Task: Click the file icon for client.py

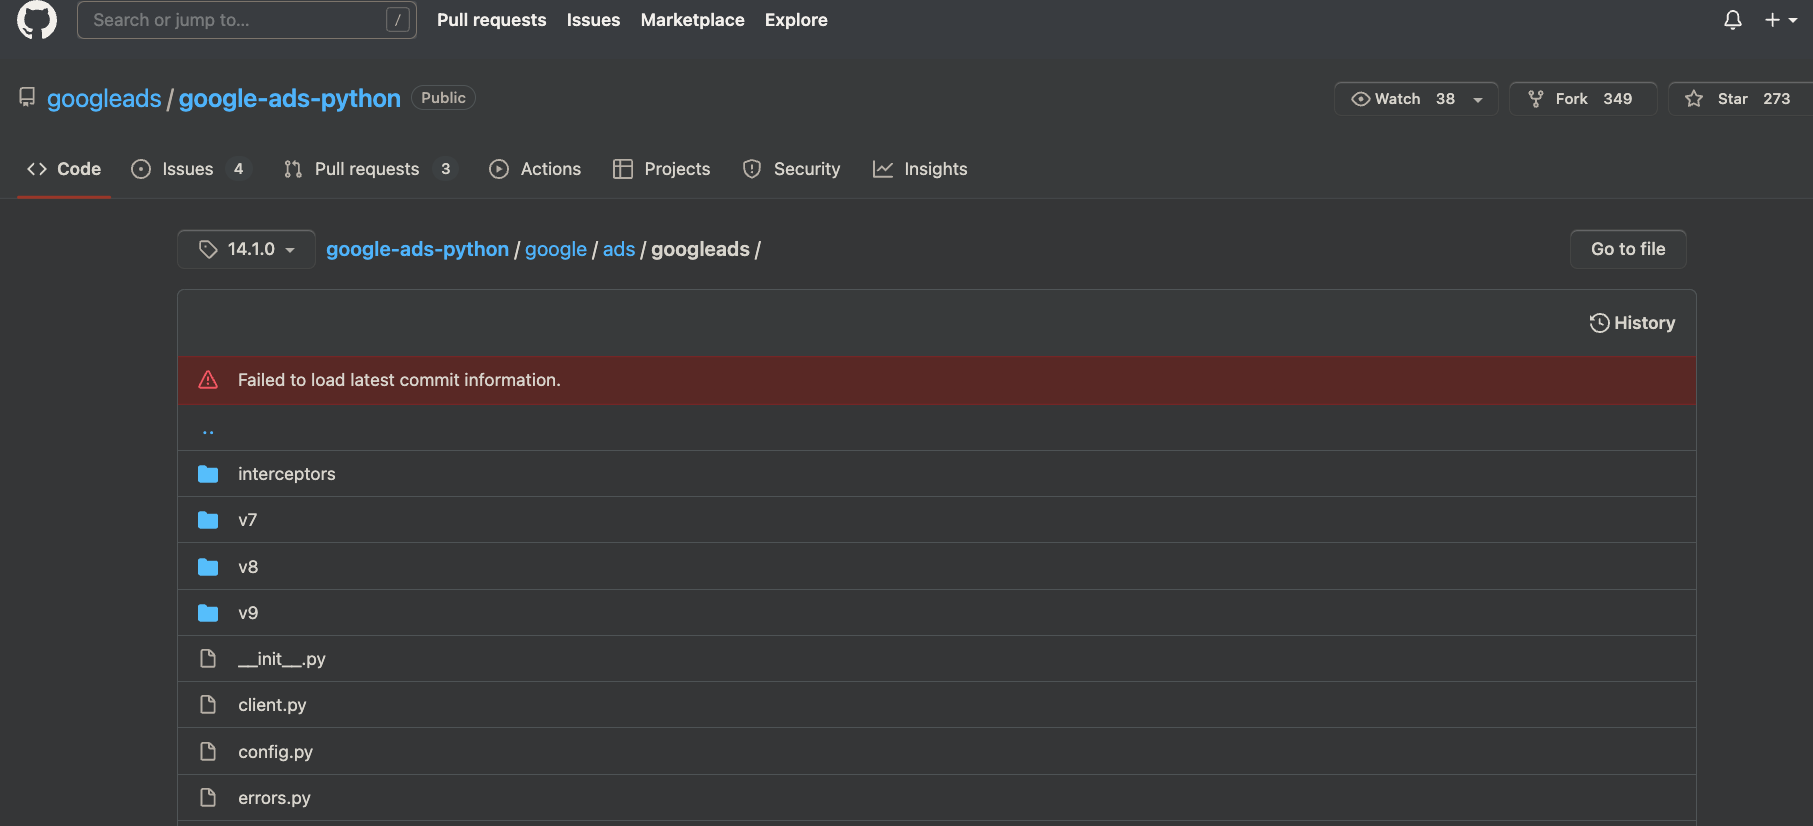Action: 208,705
